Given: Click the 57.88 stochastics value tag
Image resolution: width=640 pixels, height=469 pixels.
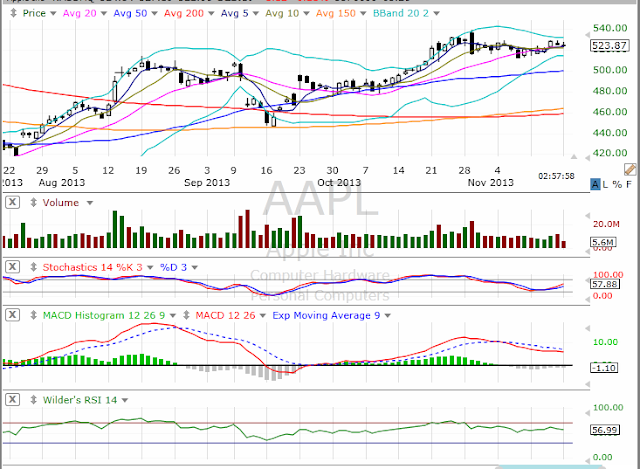Looking at the screenshot, I should click(x=605, y=284).
